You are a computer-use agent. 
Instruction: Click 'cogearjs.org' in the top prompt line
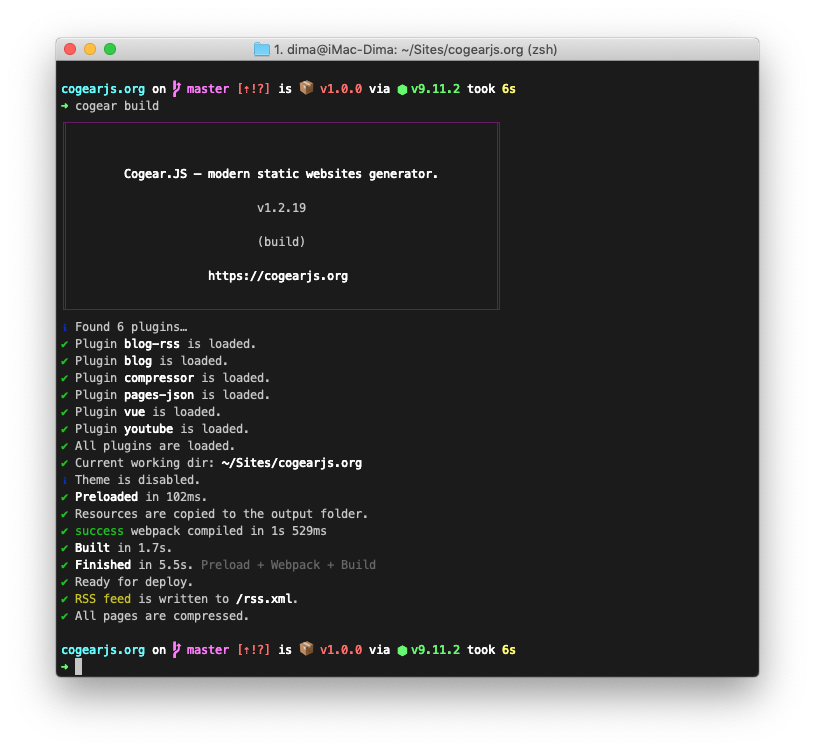tap(103, 89)
